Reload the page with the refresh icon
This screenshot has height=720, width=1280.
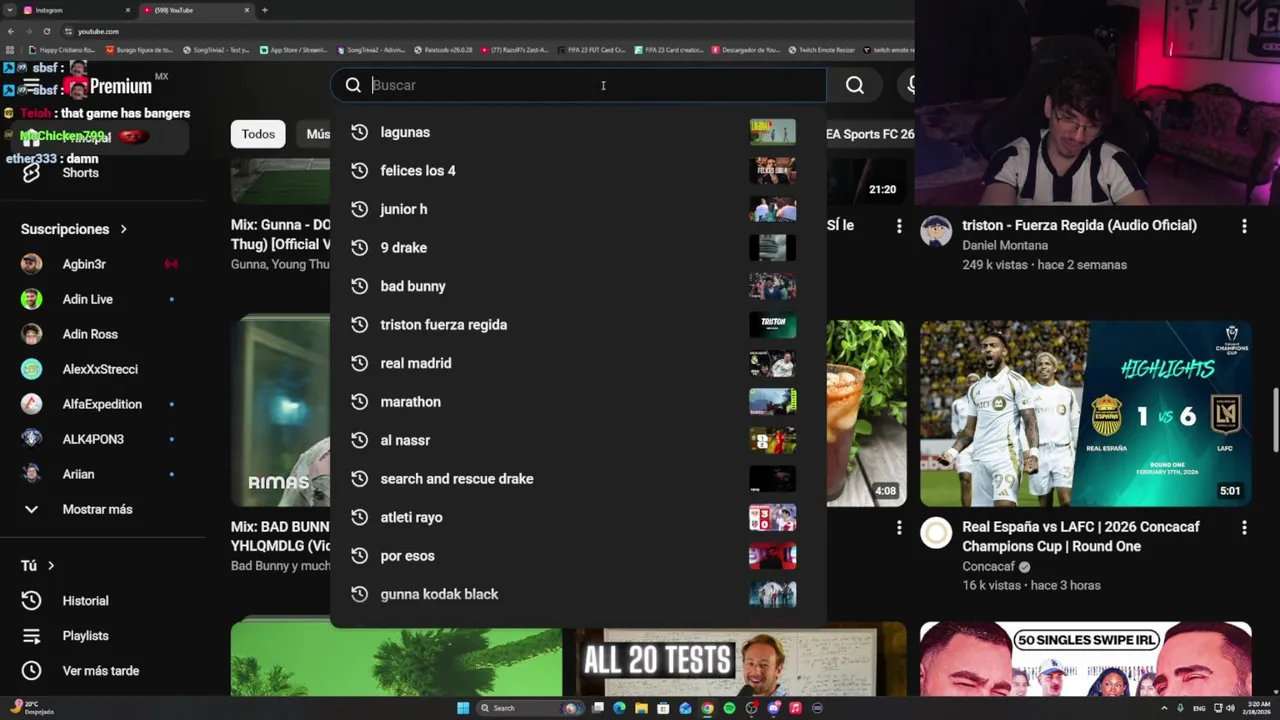click(x=47, y=31)
